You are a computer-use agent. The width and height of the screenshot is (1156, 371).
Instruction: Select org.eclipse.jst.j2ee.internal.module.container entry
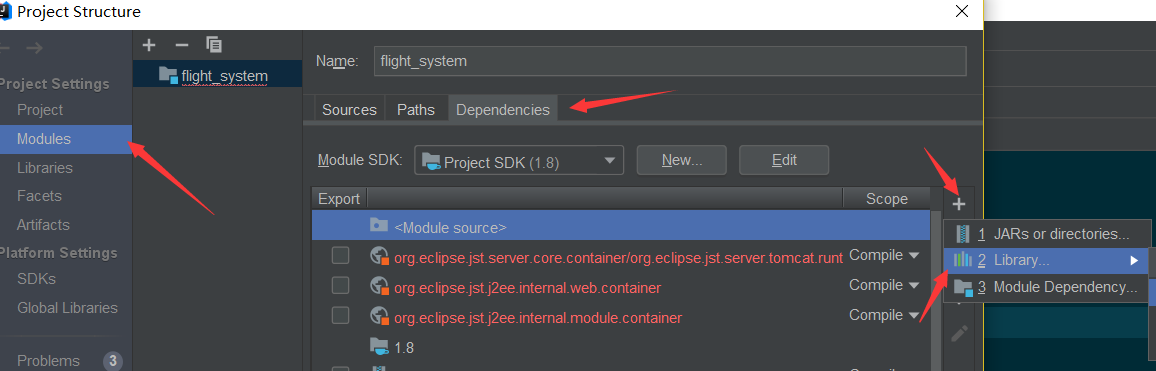(538, 318)
